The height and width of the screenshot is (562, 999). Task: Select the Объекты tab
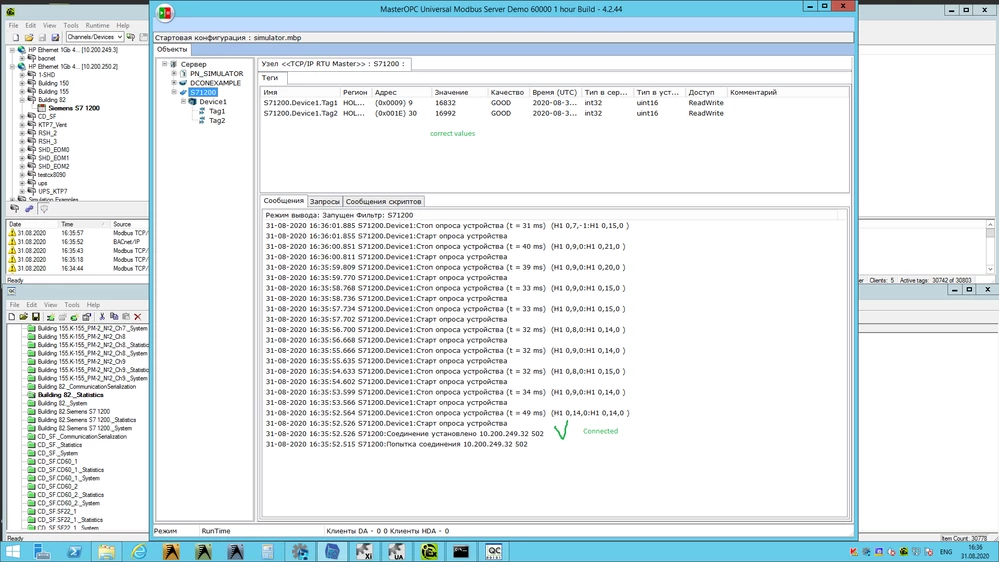[172, 49]
